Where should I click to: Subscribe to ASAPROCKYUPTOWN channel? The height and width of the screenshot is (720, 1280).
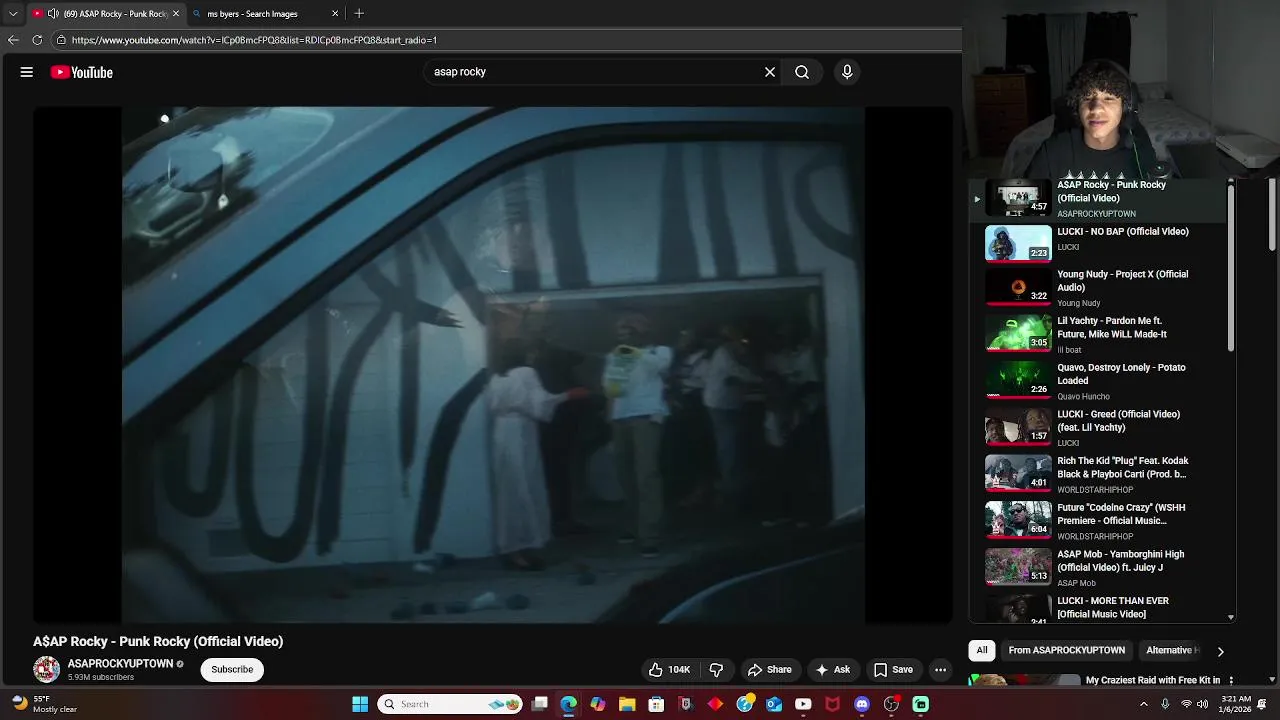pyautogui.click(x=232, y=670)
